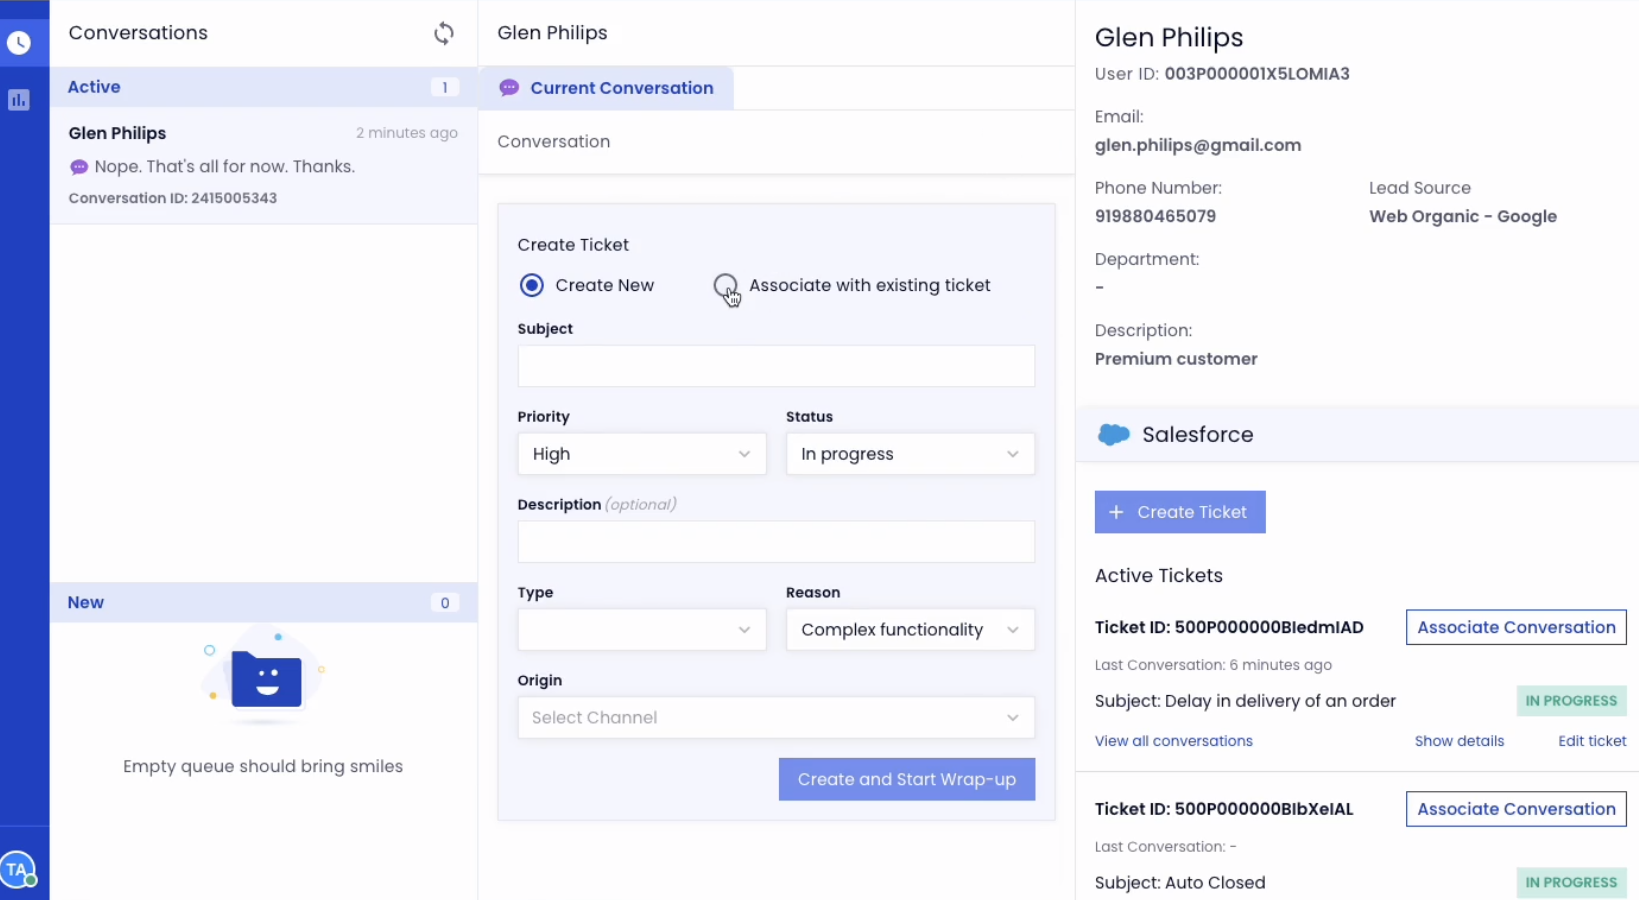The width and height of the screenshot is (1639, 900).
Task: Click Glen Philips name in the conversation header
Action: (x=552, y=33)
